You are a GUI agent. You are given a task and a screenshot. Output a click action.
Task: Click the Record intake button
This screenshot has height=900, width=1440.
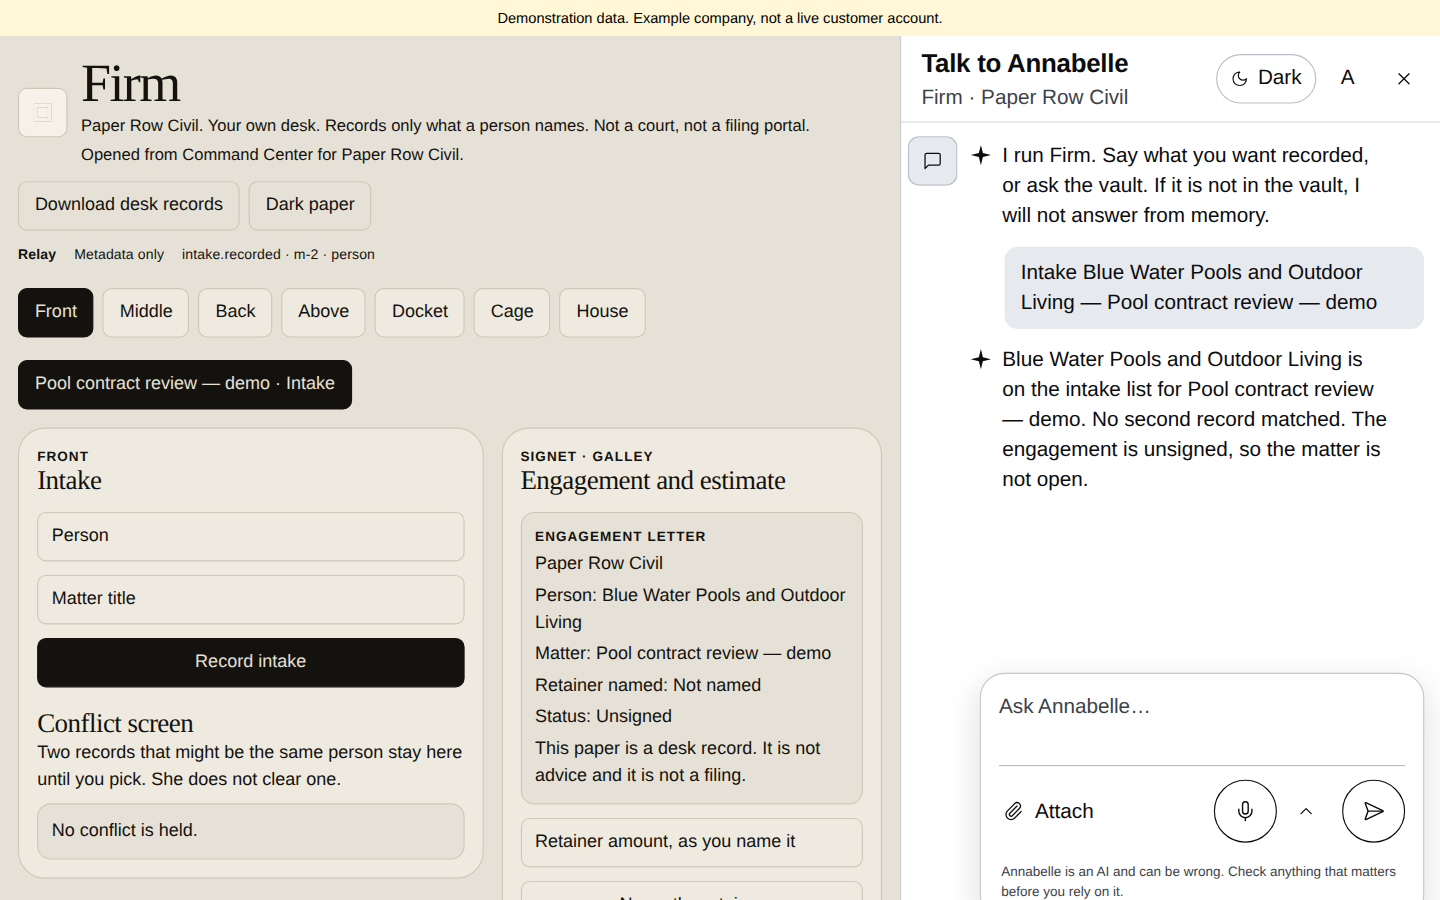(x=251, y=662)
